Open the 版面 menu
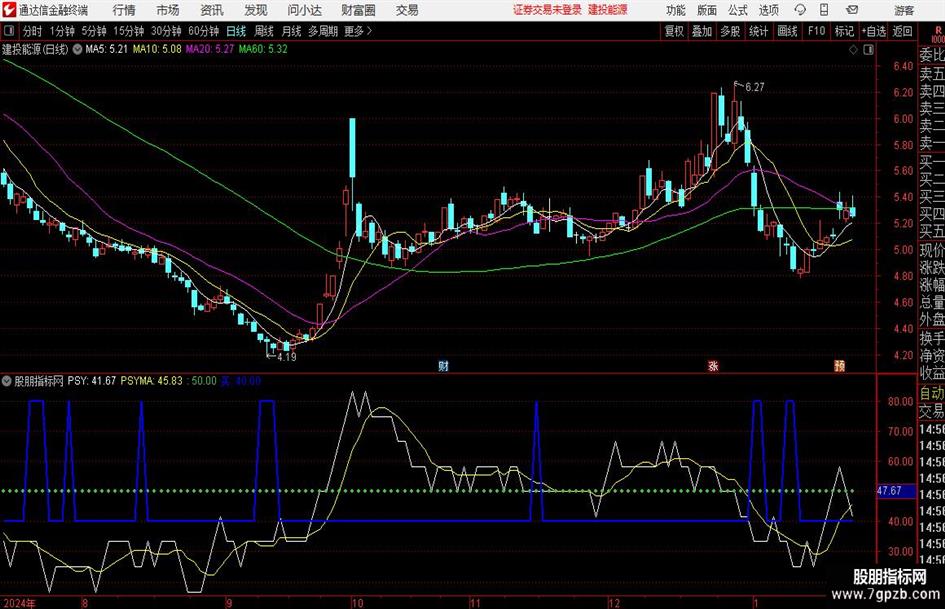The height and width of the screenshot is (609, 945). point(707,10)
